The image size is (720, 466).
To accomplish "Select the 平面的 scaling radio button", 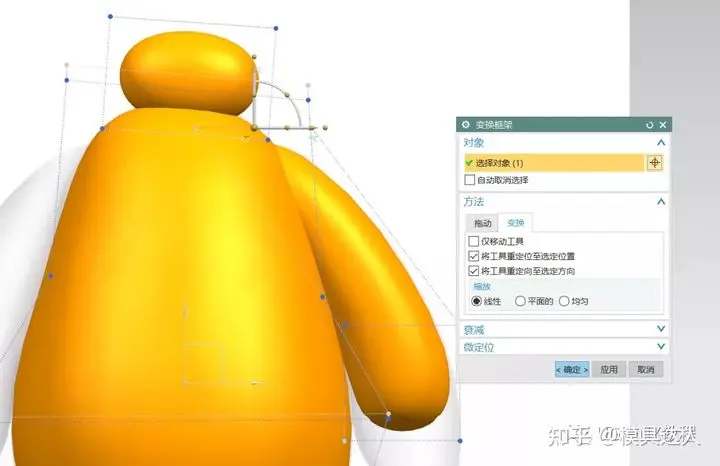I will [520, 301].
